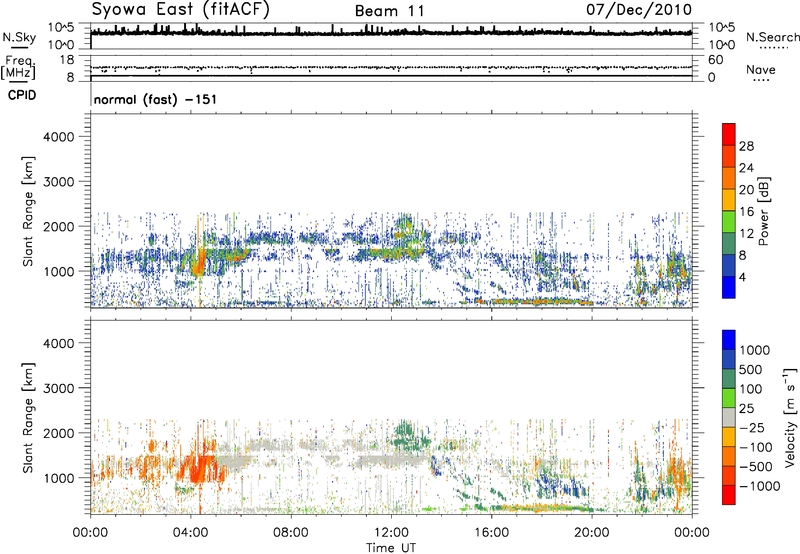The height and width of the screenshot is (554, 800).
Task: Click the "20:00" time axis label
Action: coord(591,533)
